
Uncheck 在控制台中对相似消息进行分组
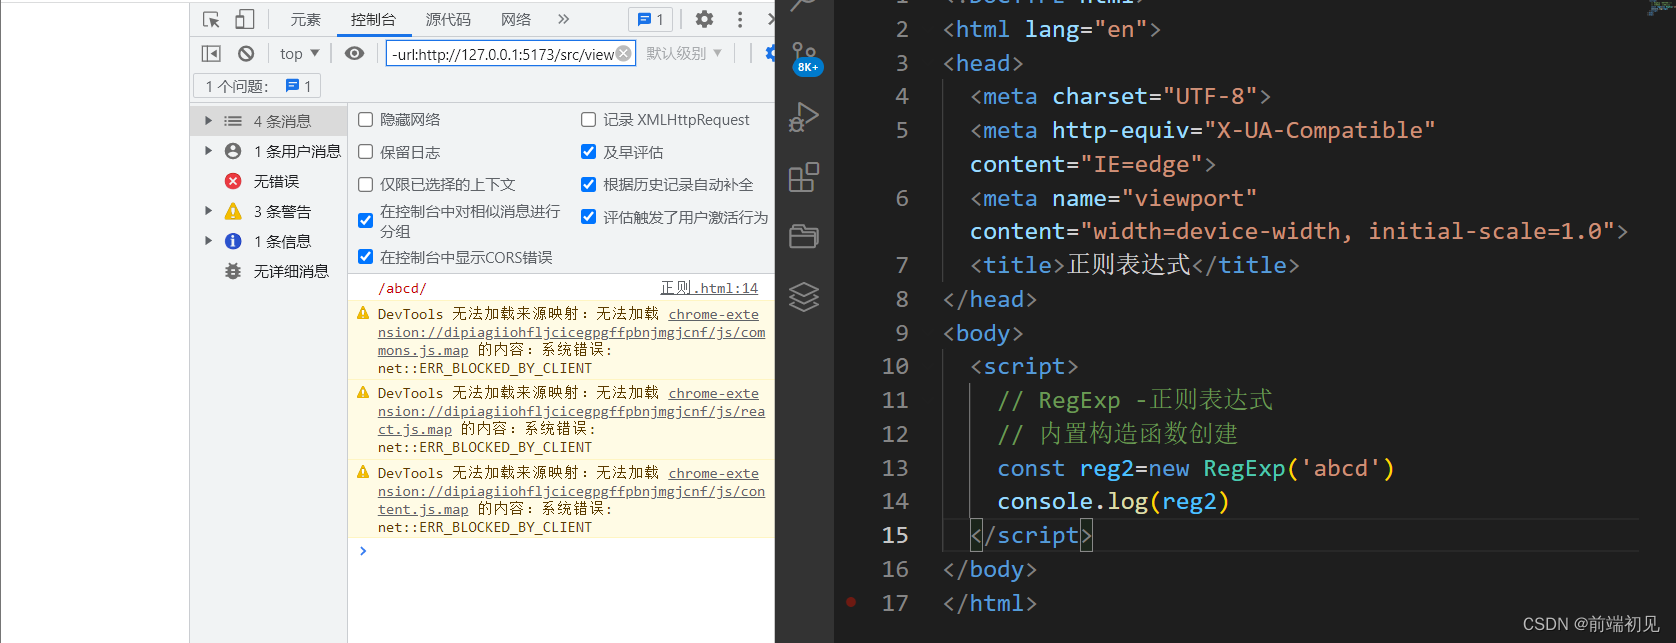[366, 221]
